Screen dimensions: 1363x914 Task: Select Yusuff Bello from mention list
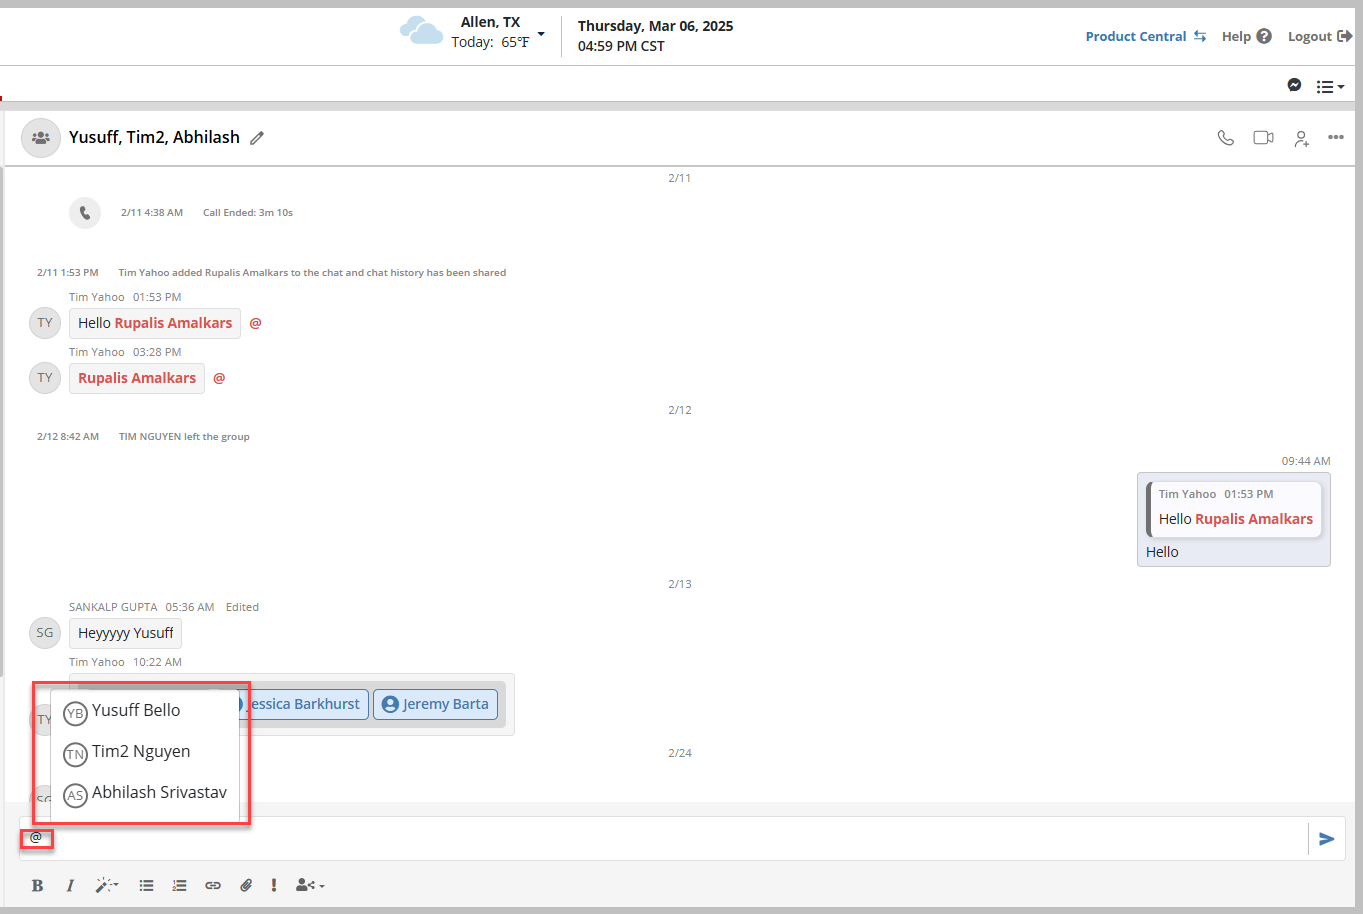point(136,711)
